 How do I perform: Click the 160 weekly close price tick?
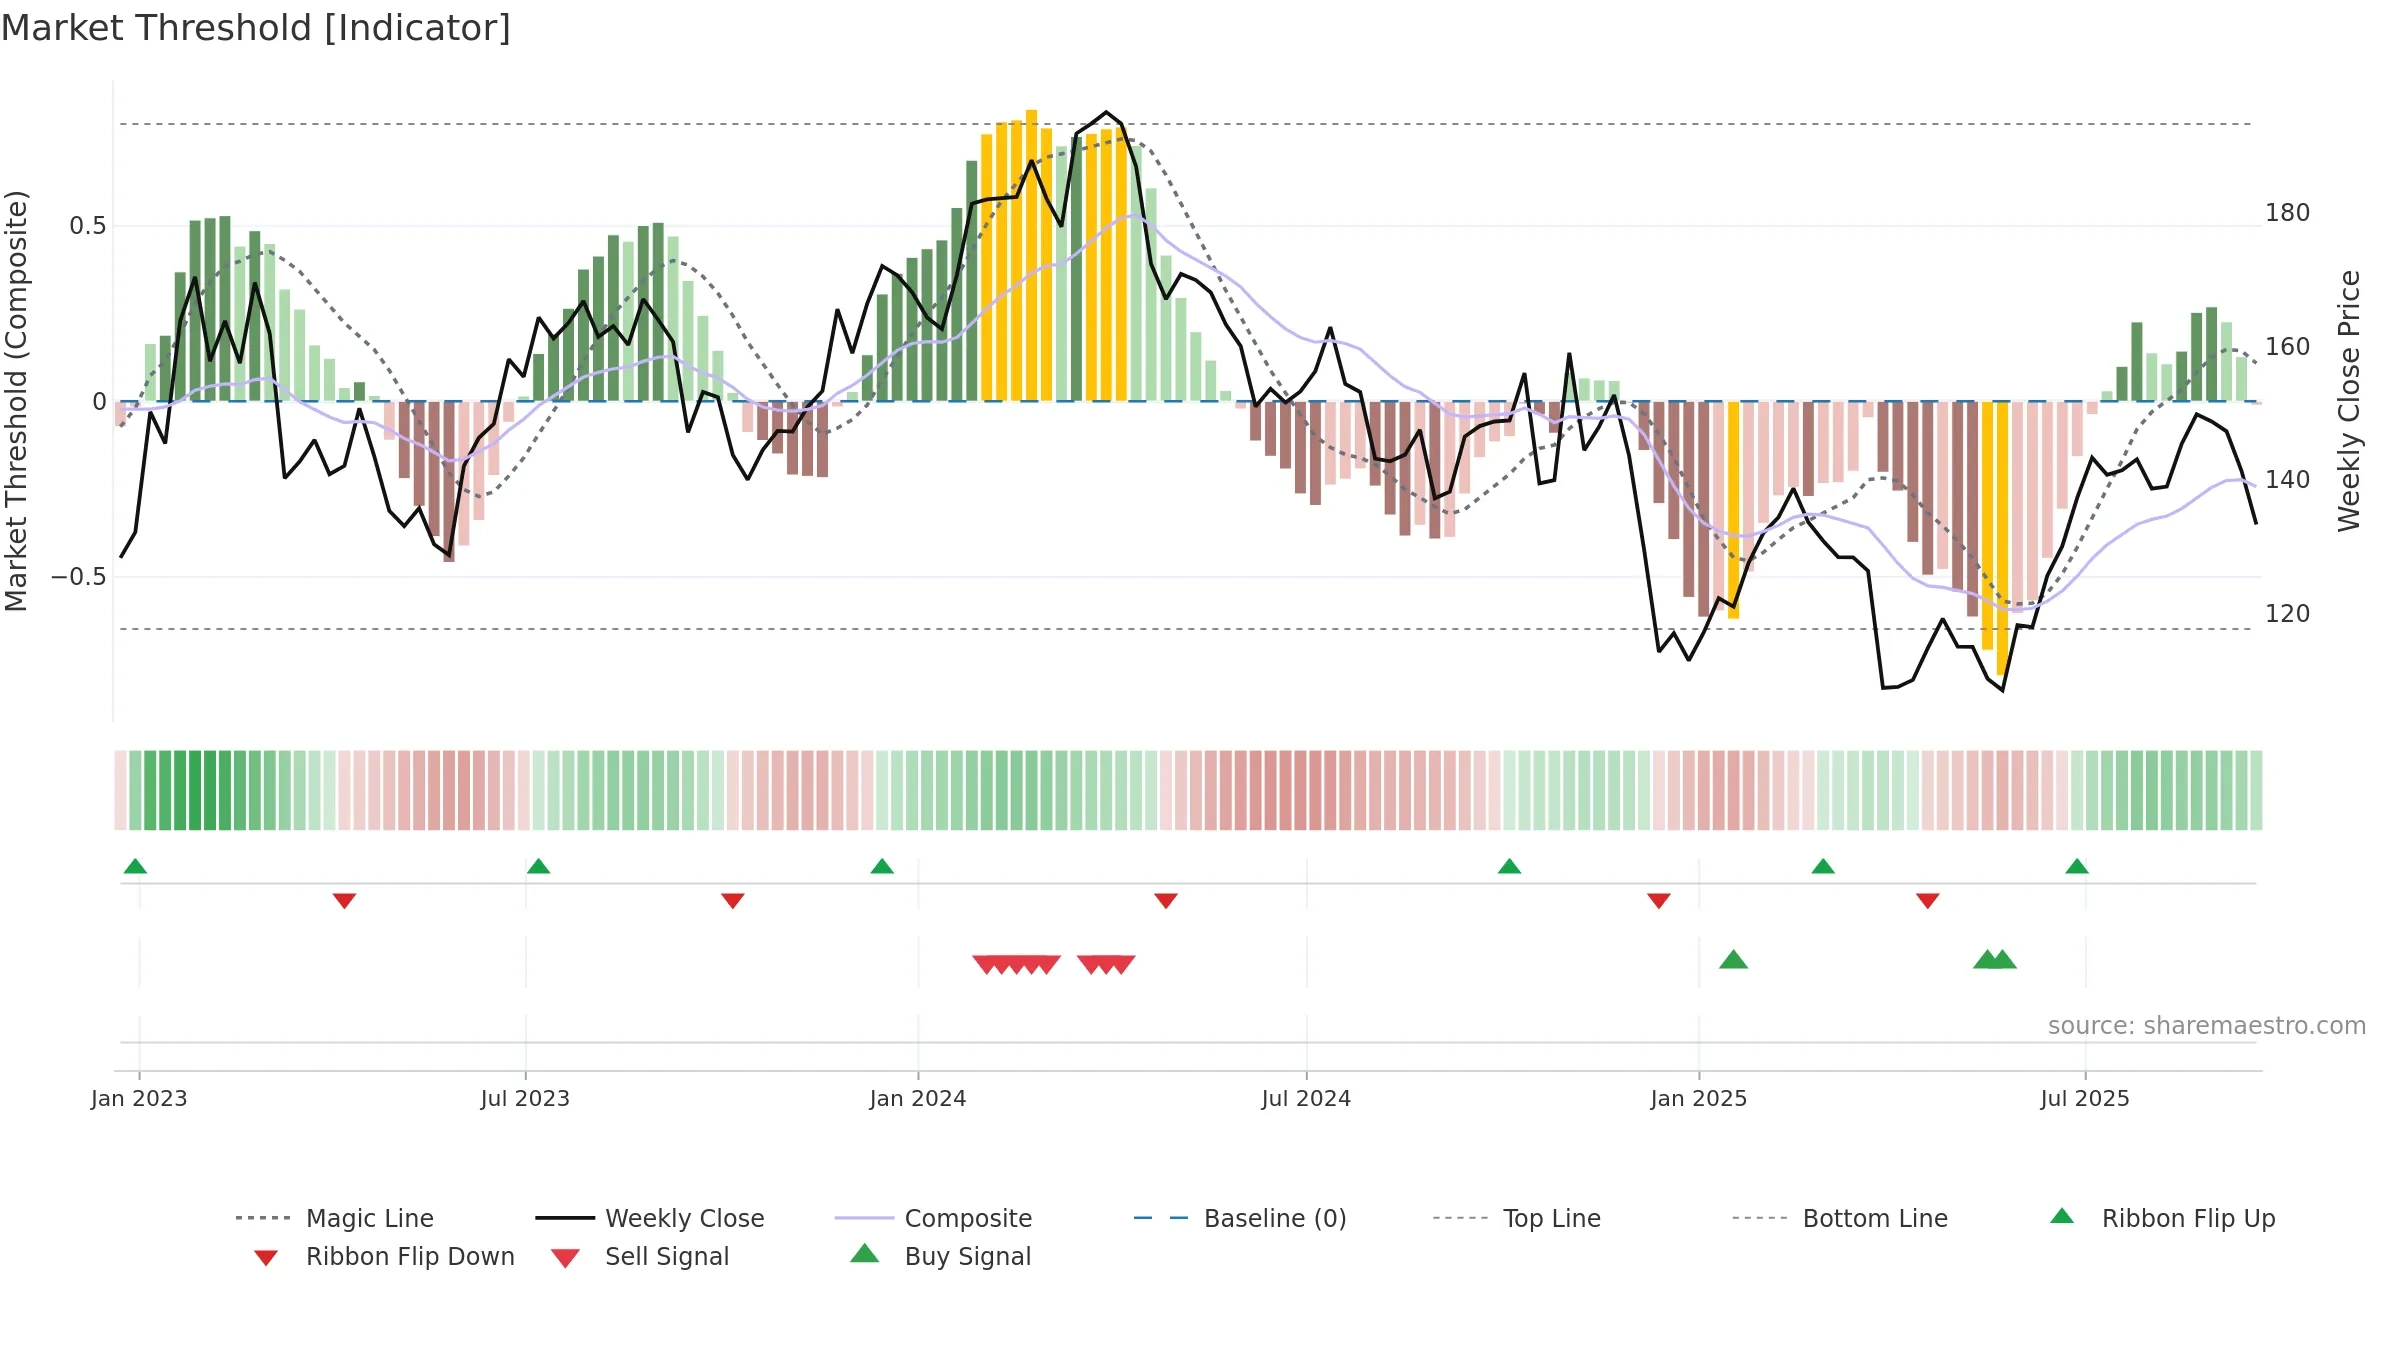coord(2288,347)
